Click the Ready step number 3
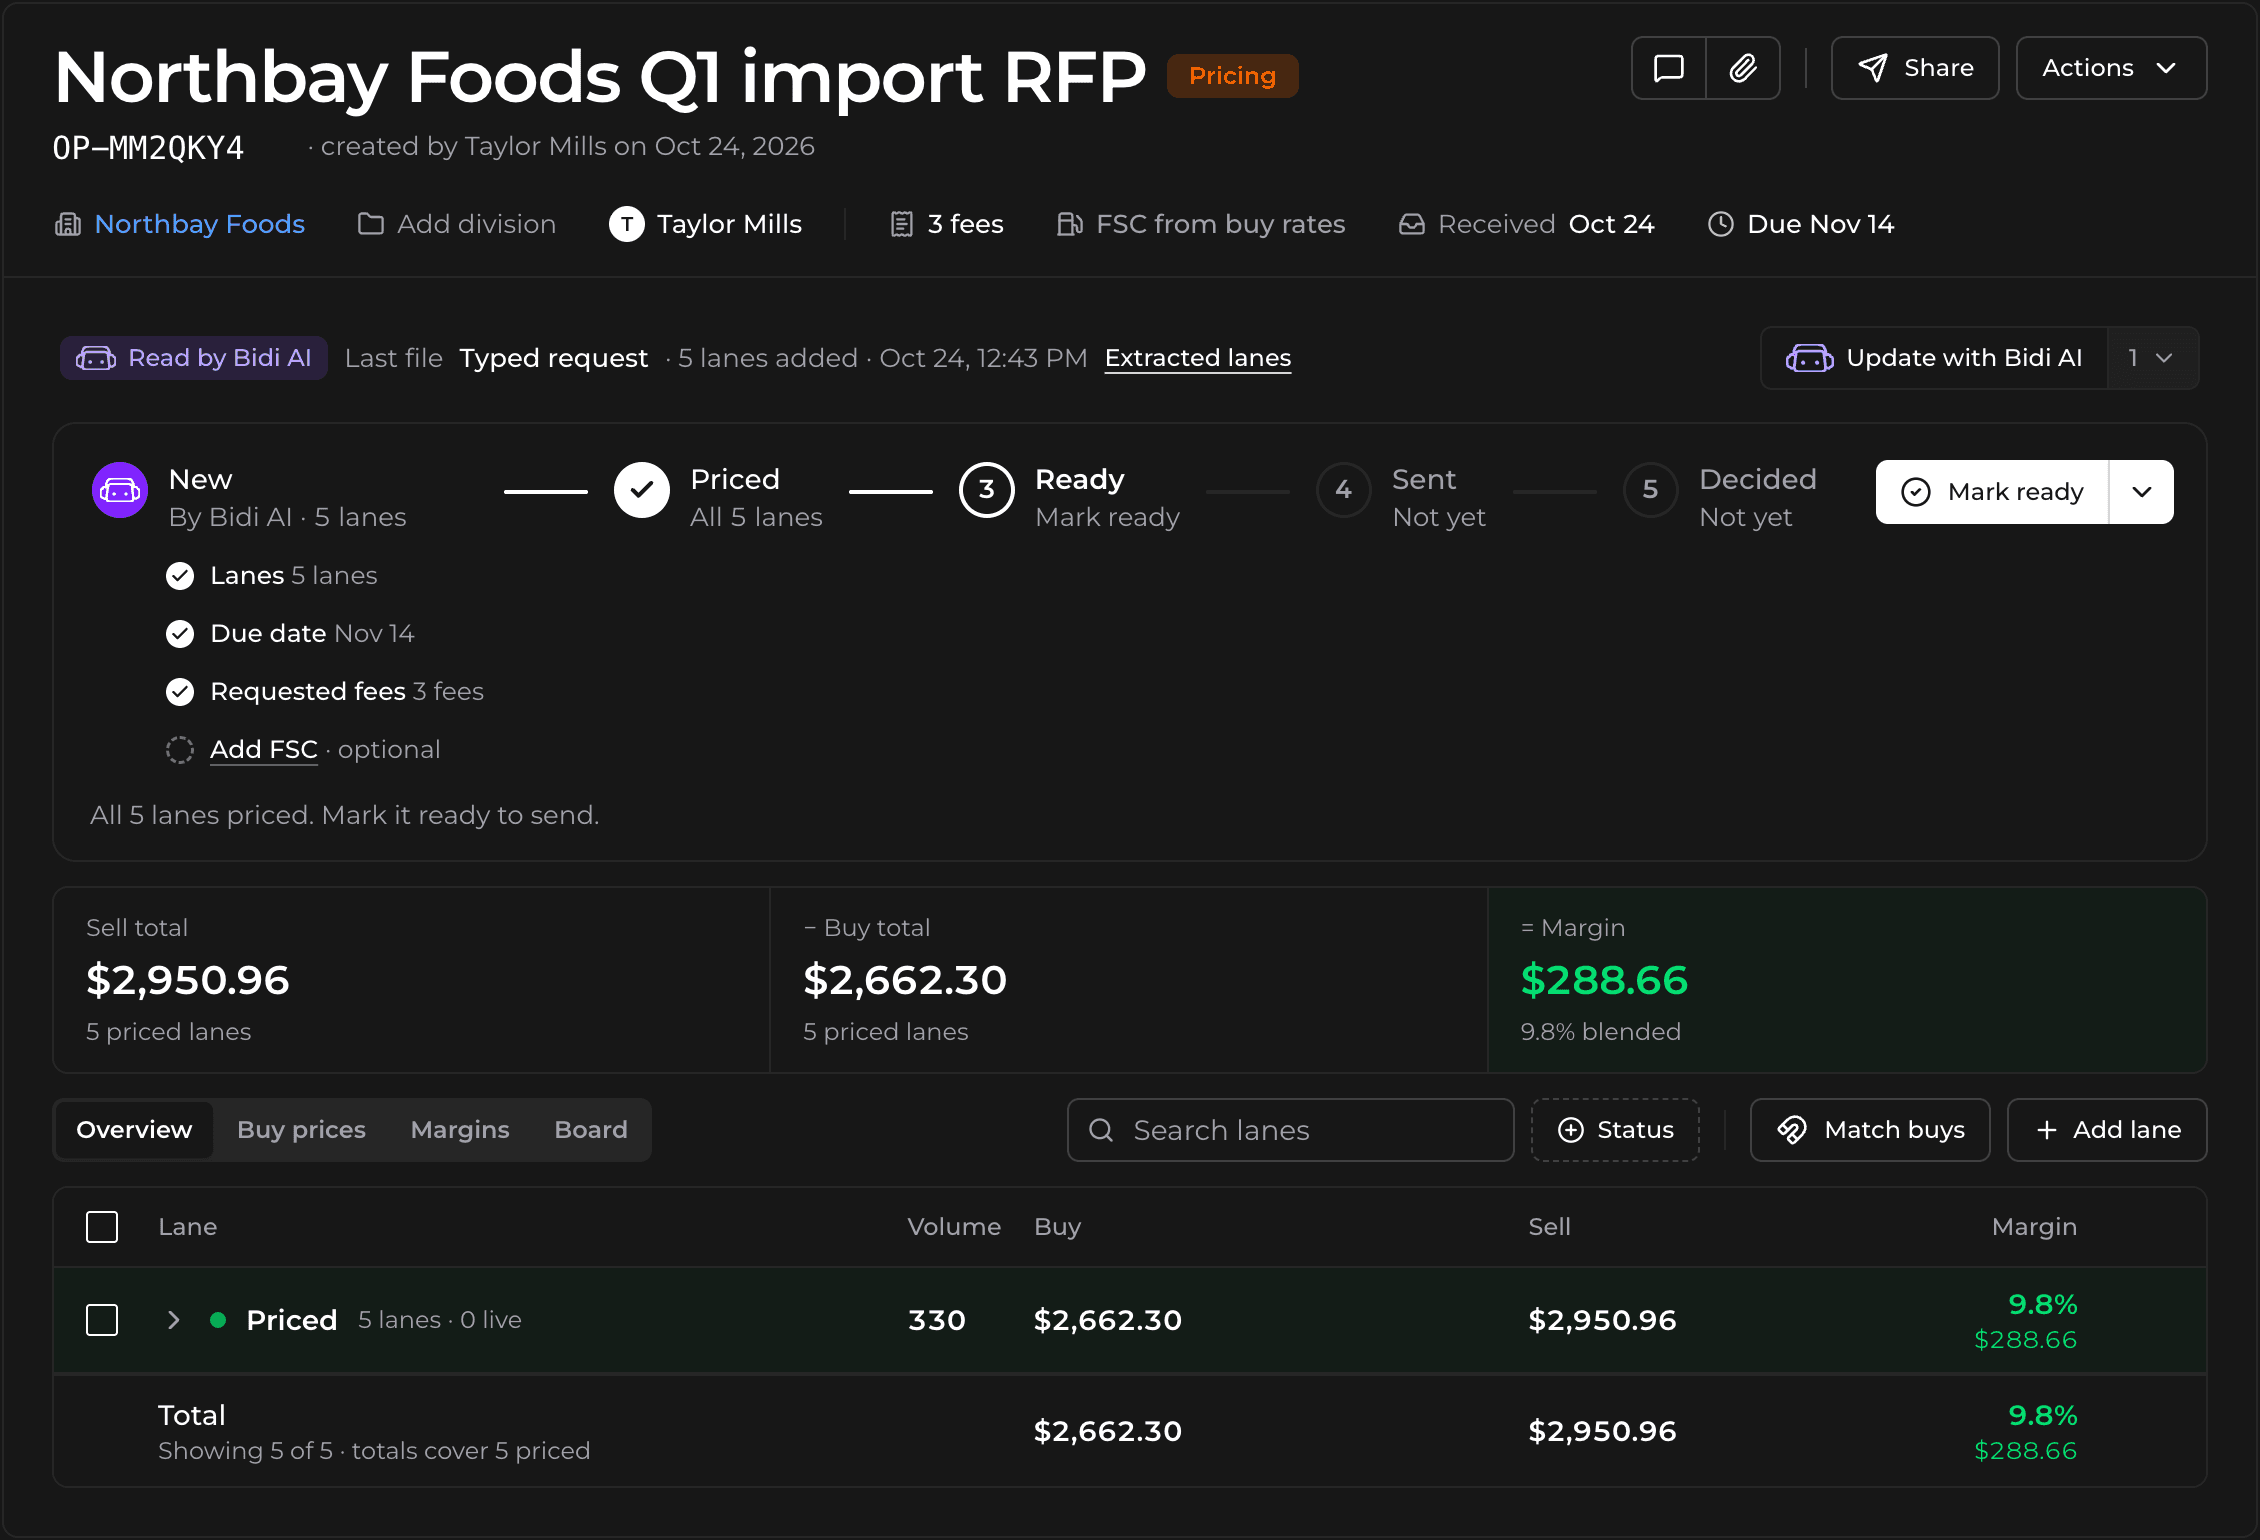Screen dimensions: 2260x1540 987,490
